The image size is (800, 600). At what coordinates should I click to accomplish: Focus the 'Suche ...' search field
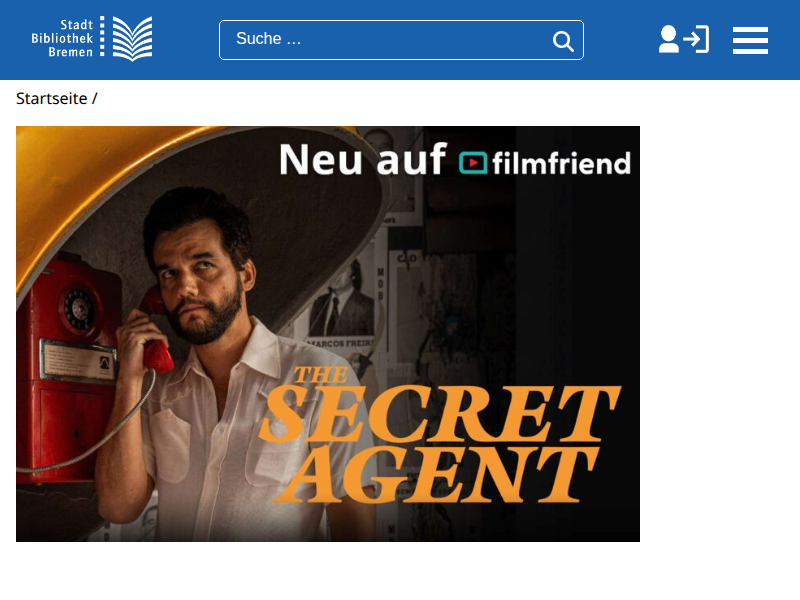click(401, 40)
